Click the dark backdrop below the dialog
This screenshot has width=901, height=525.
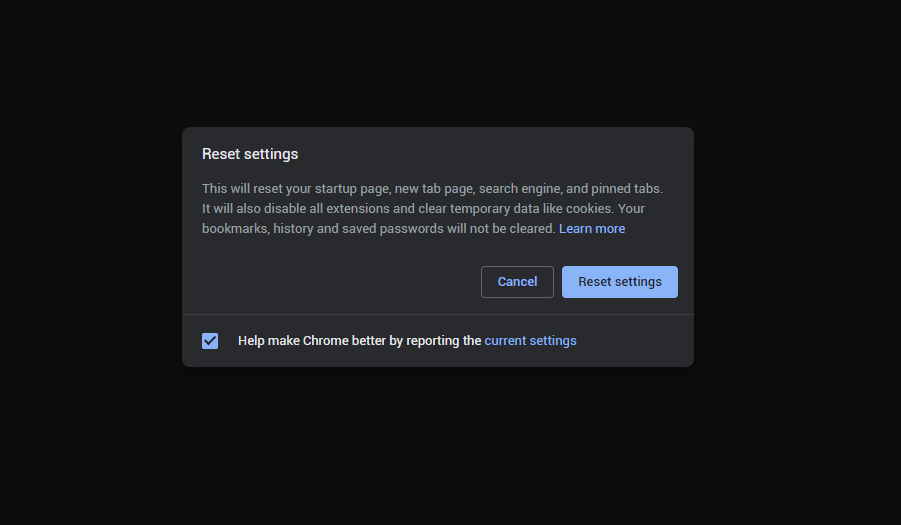click(x=450, y=450)
